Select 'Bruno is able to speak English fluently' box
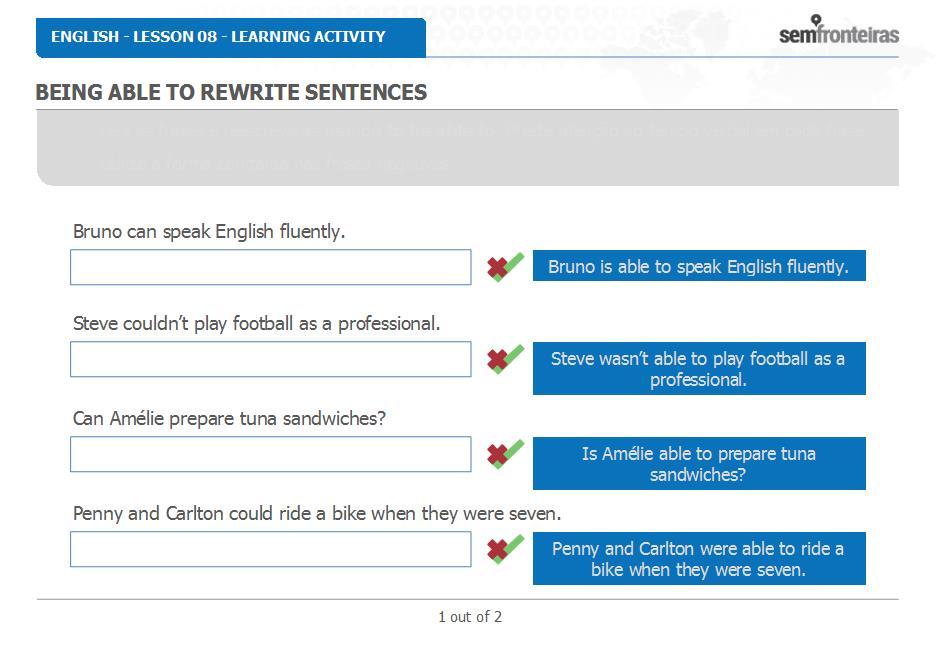The image size is (940, 656). pos(699,266)
